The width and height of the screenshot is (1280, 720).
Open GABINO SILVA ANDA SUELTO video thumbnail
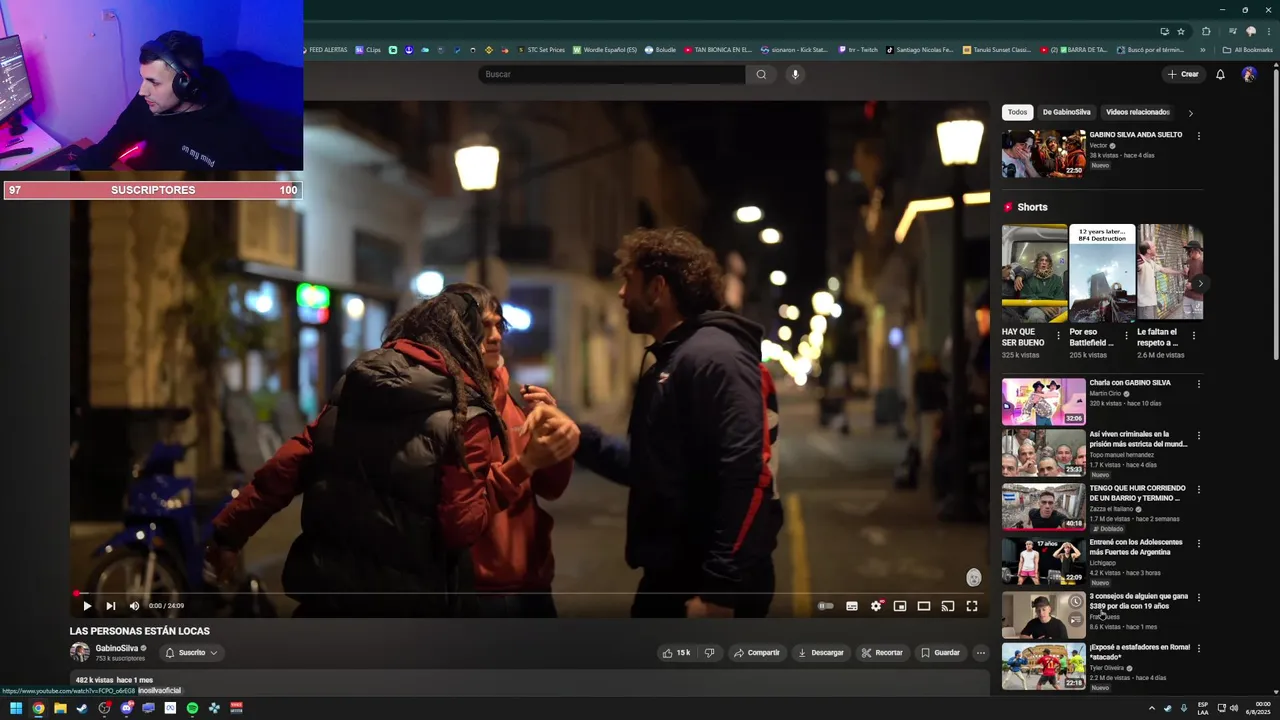click(1043, 153)
